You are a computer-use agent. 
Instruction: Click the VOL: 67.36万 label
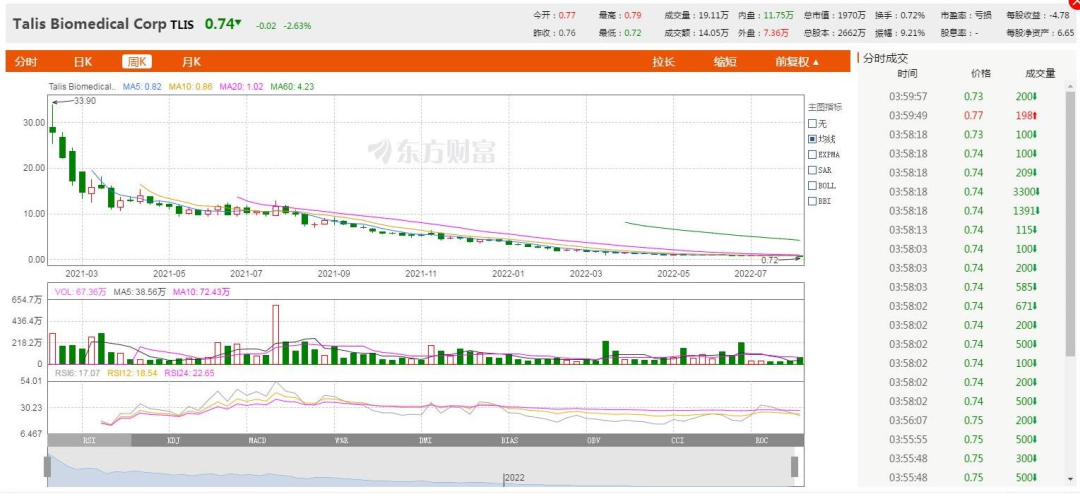tap(81, 292)
